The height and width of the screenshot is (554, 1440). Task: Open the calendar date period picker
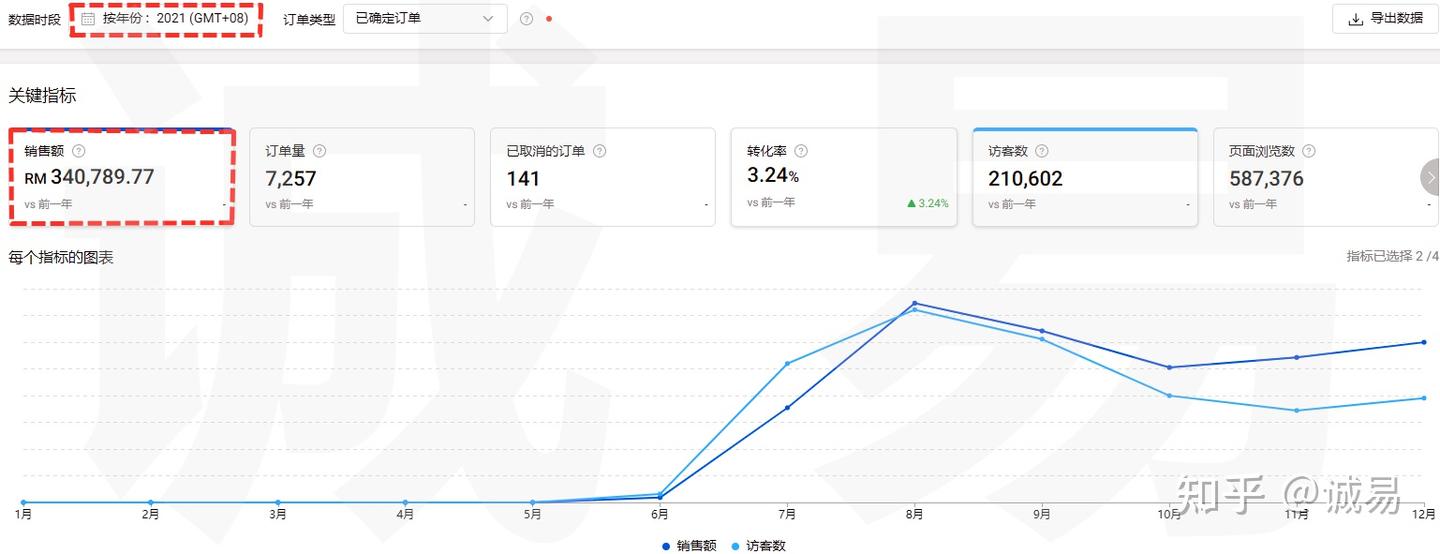point(88,19)
